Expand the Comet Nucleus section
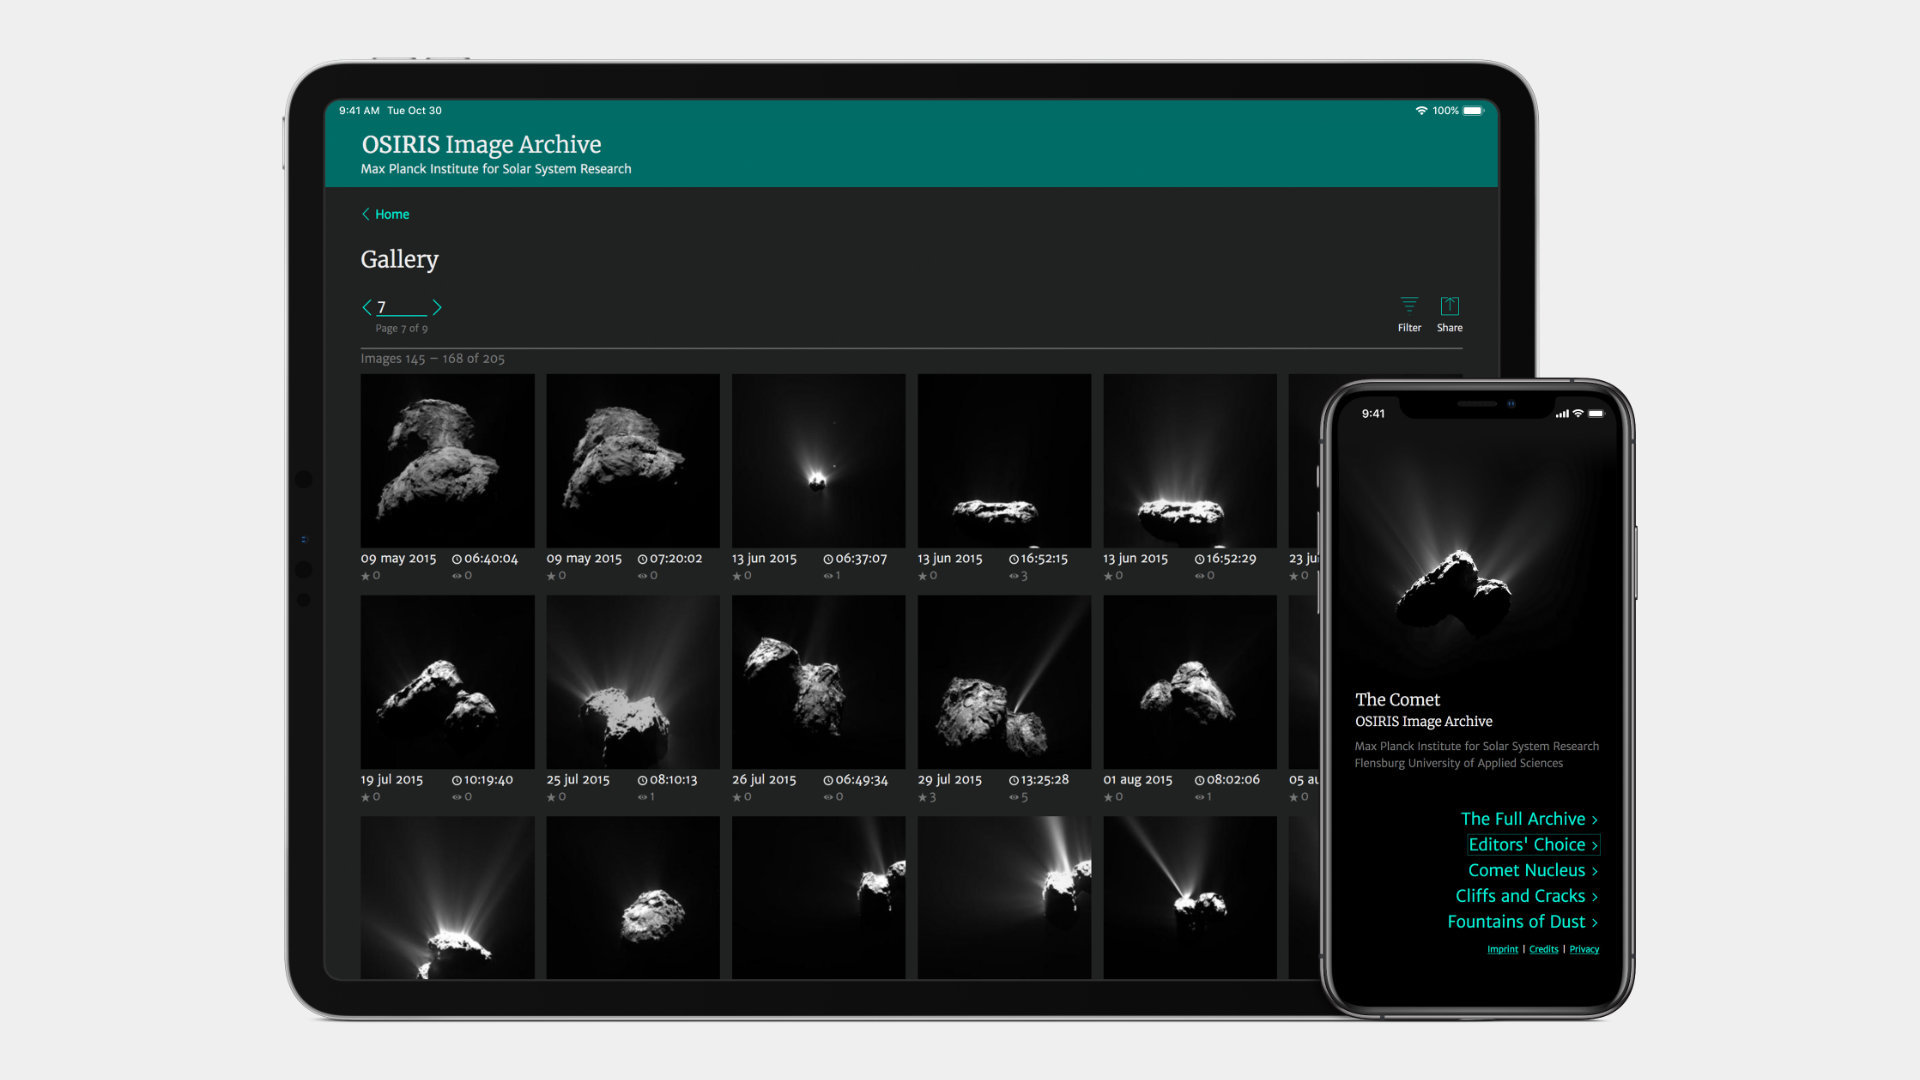 (x=1532, y=871)
